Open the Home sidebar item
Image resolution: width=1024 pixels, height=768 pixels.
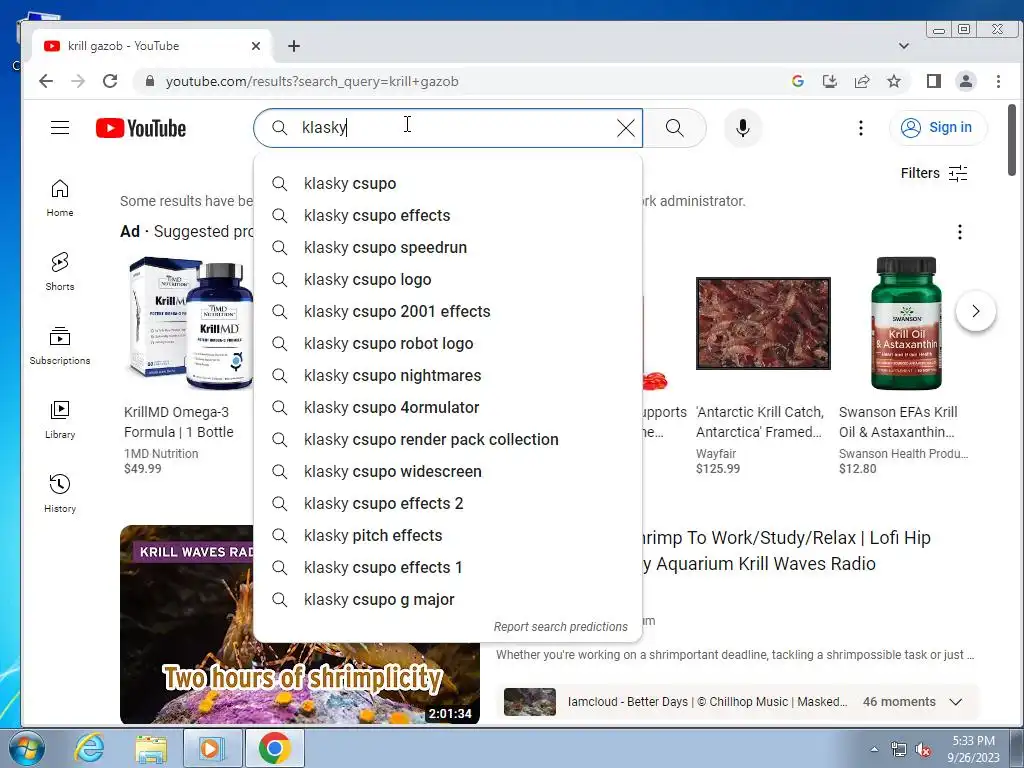[60, 198]
